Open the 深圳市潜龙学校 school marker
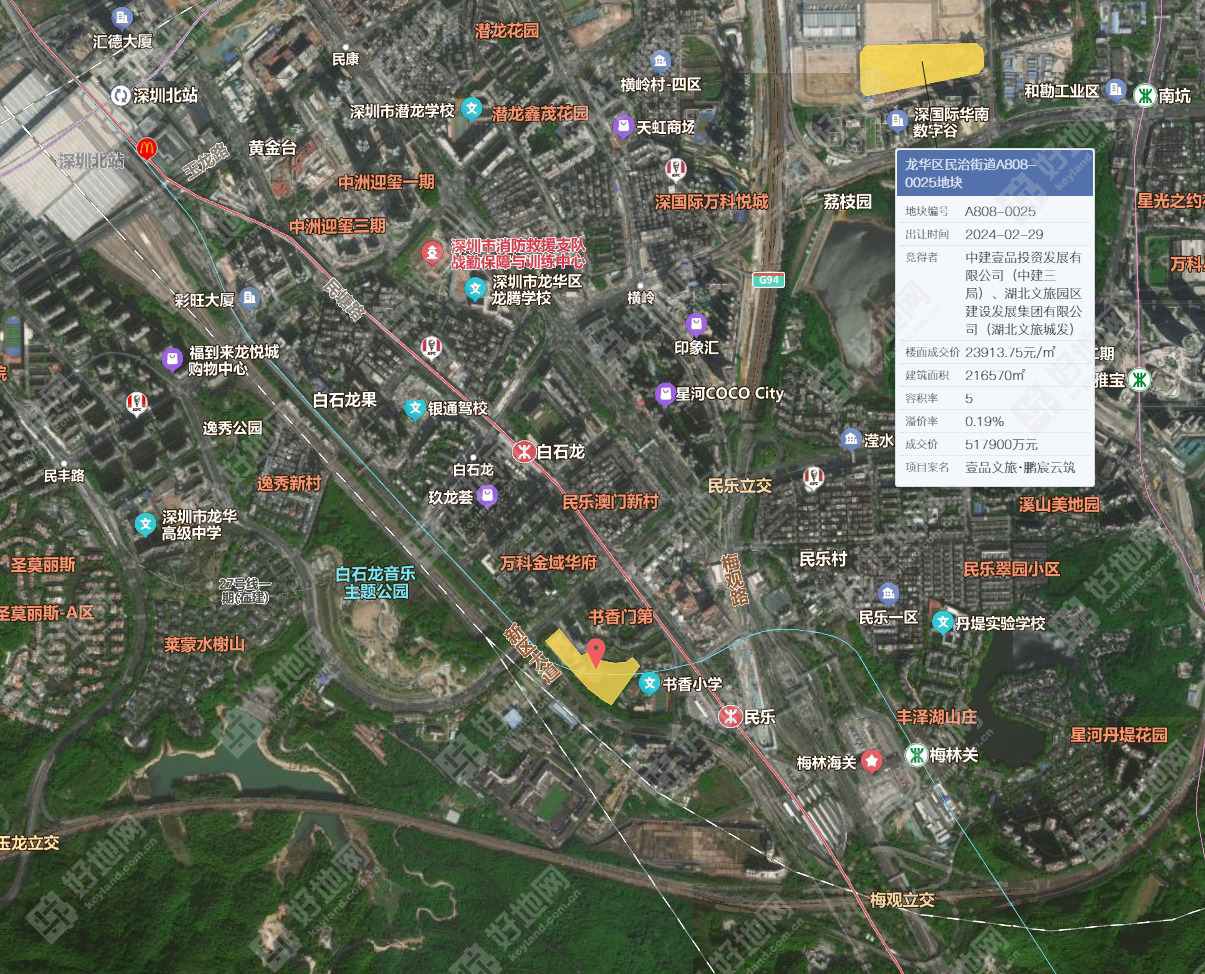This screenshot has width=1205, height=974. [472, 110]
